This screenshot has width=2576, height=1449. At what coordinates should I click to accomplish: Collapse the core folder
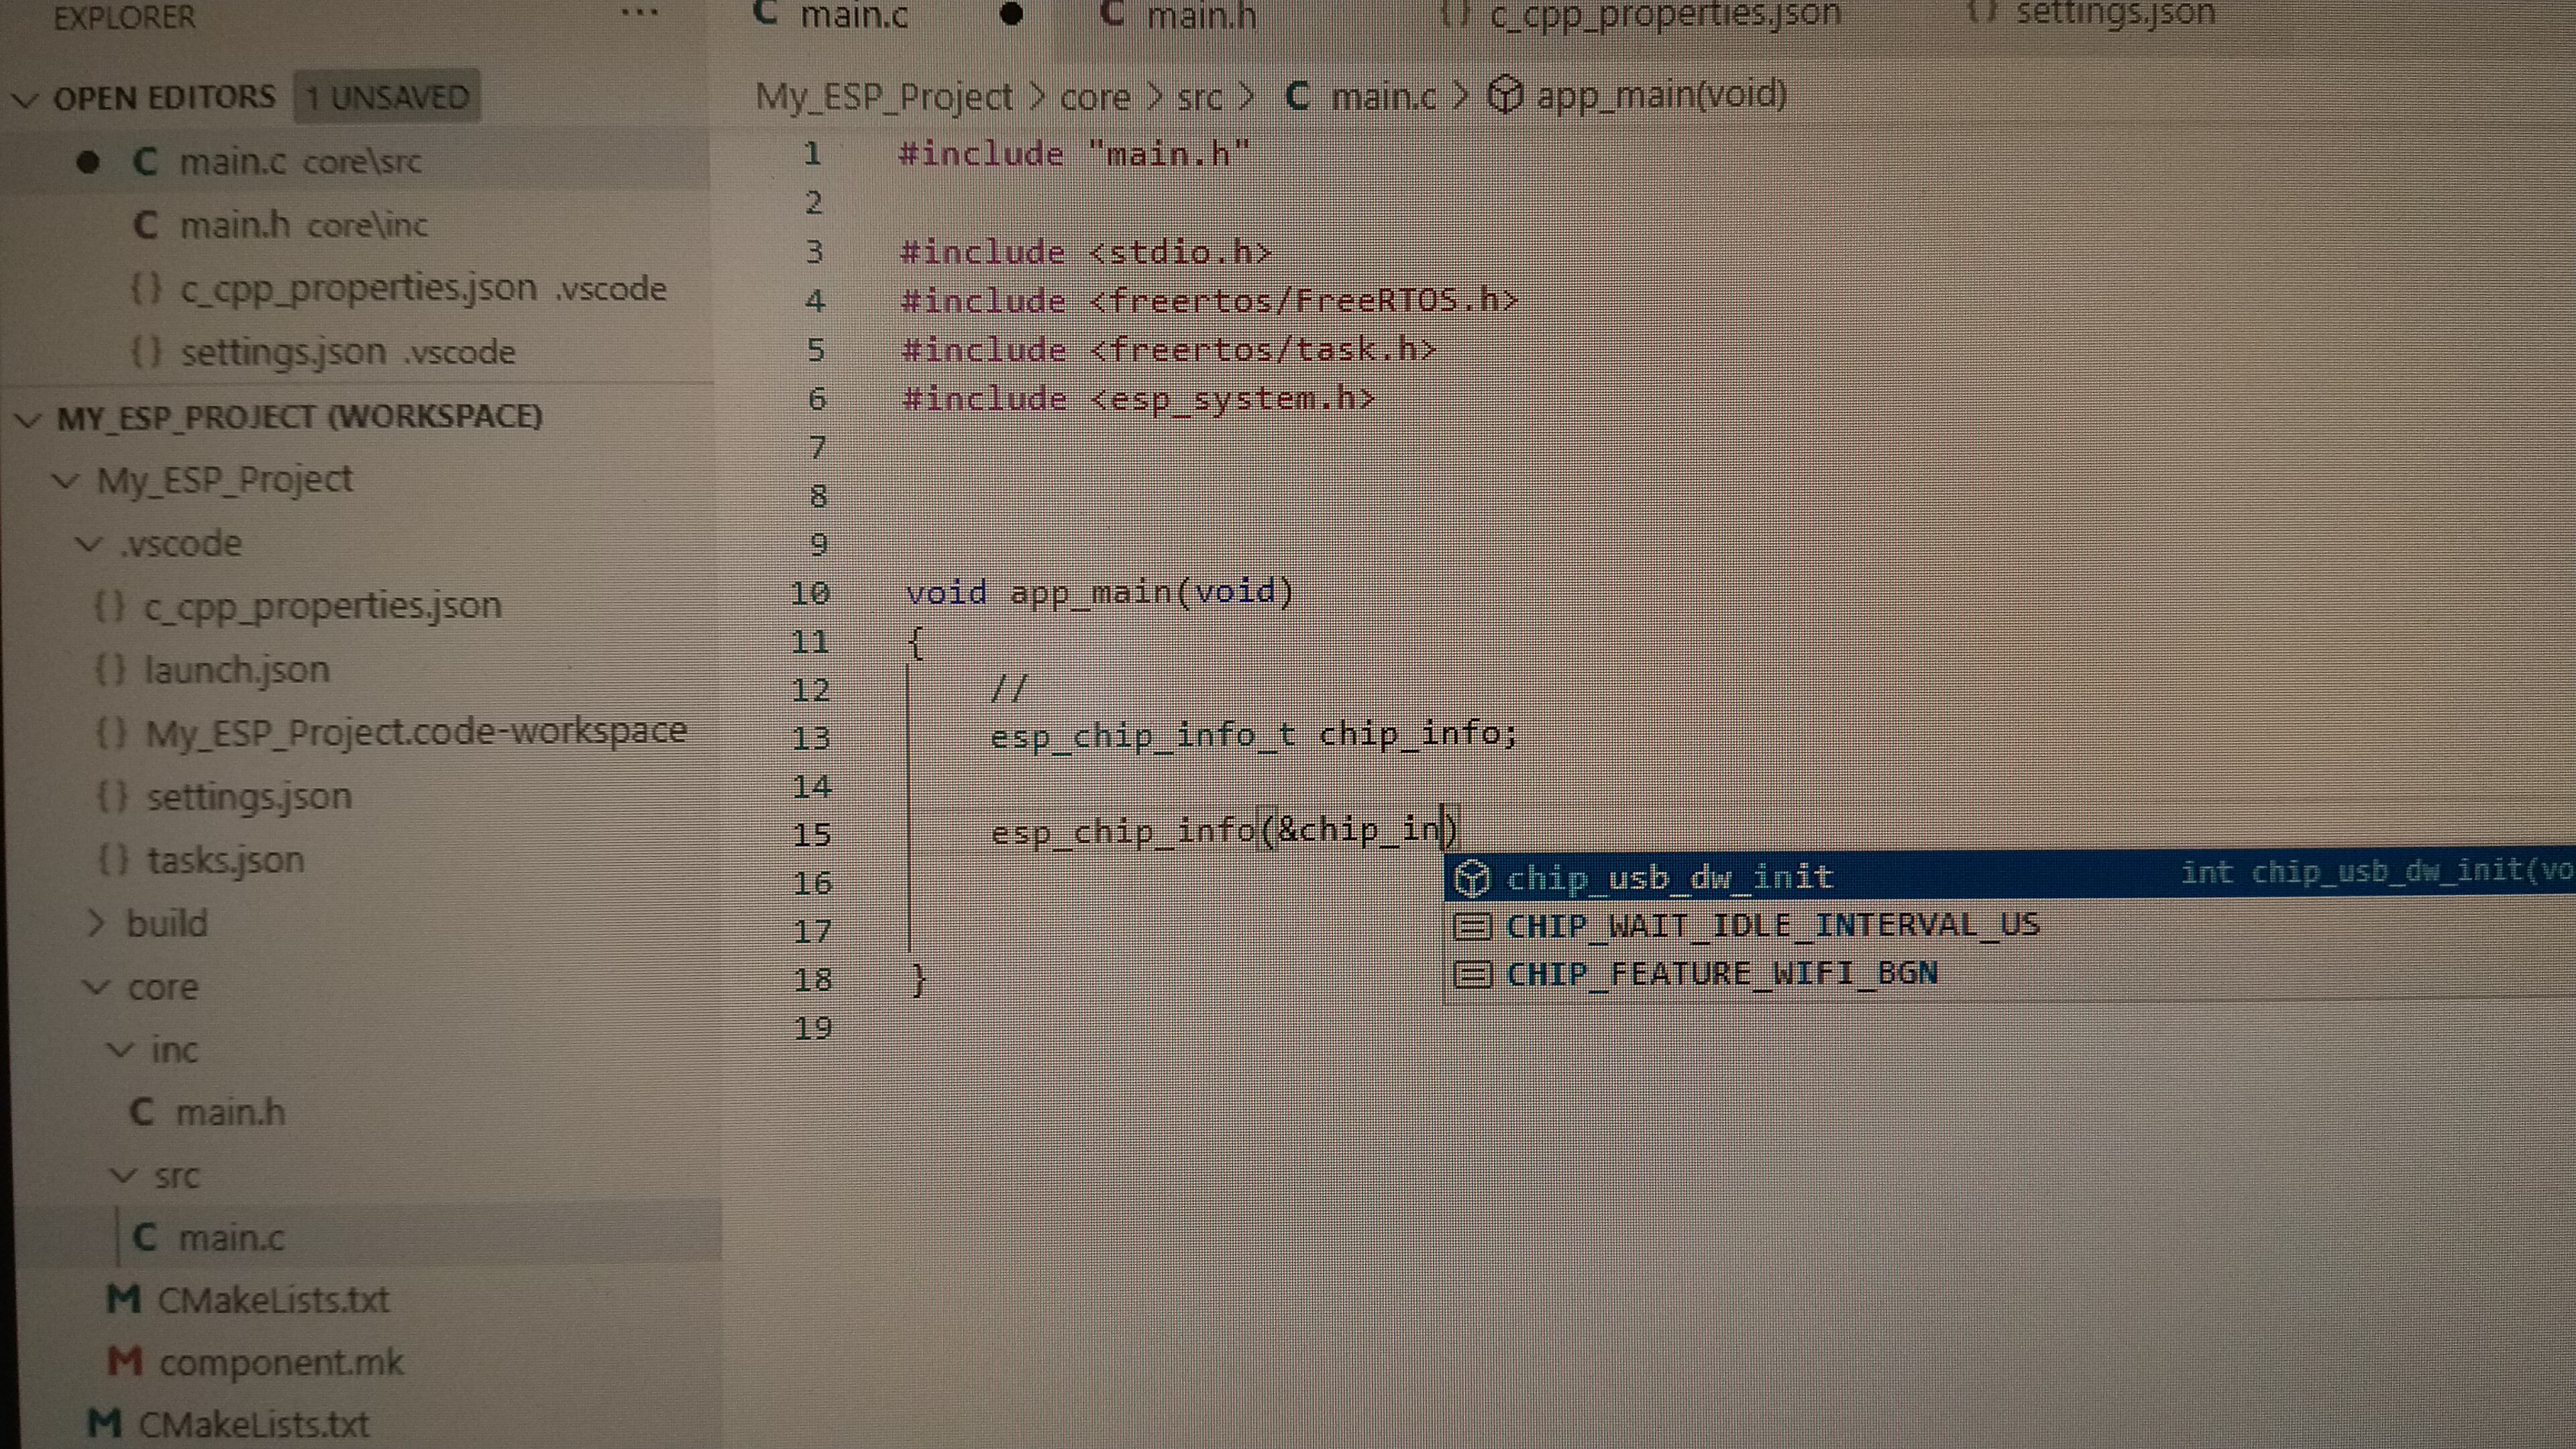(x=97, y=987)
